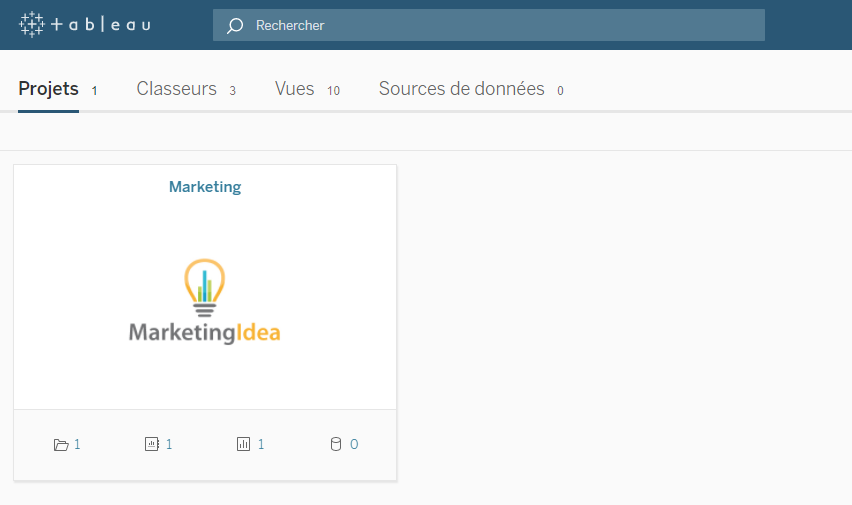Switch to the Projets tab
This screenshot has width=852, height=505.
pyautogui.click(x=48, y=89)
